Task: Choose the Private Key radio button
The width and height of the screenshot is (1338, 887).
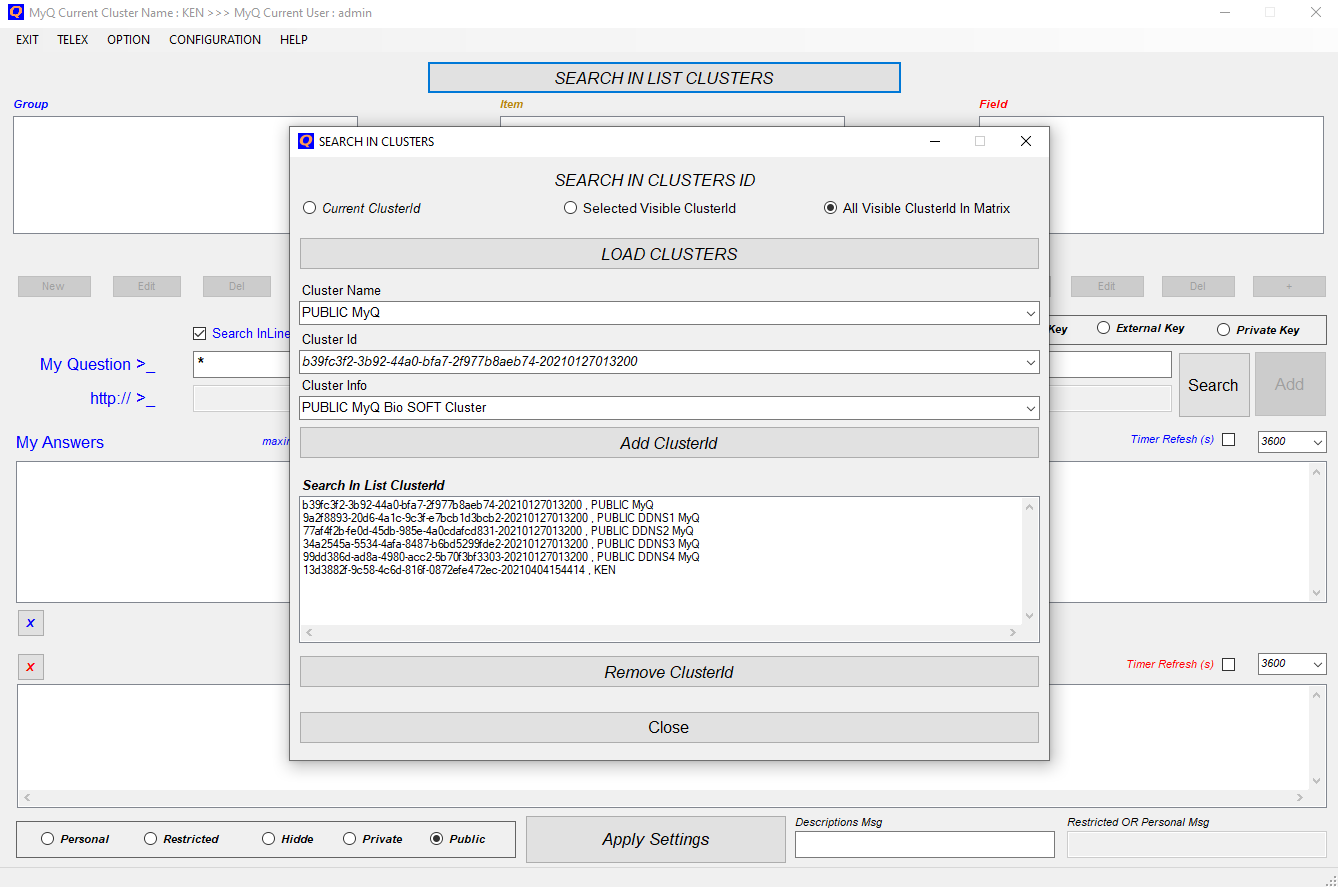Action: click(x=1223, y=329)
